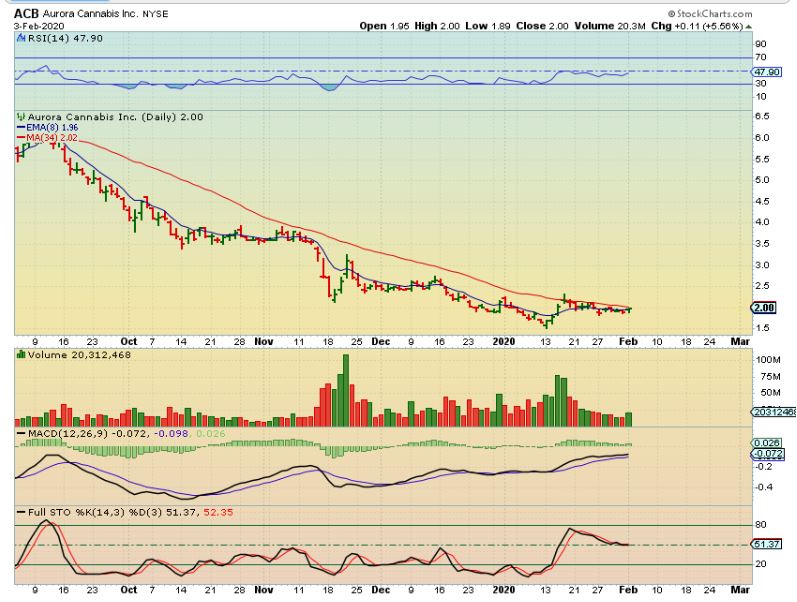Click the Open 1.95 value

pos(384,26)
